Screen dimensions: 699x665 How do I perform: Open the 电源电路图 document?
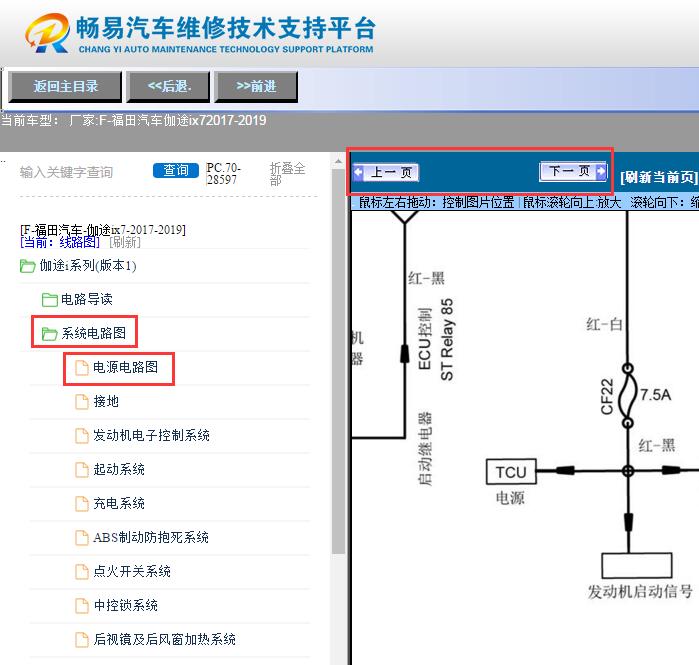pyautogui.click(x=125, y=367)
